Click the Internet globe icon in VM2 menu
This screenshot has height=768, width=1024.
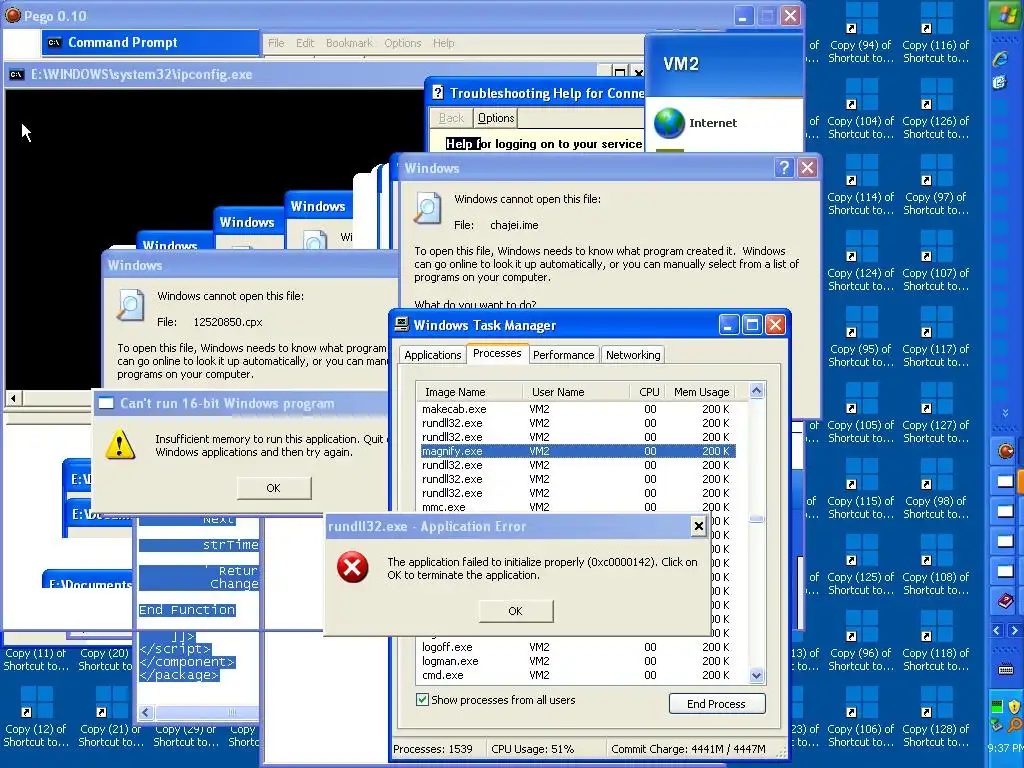(x=669, y=123)
